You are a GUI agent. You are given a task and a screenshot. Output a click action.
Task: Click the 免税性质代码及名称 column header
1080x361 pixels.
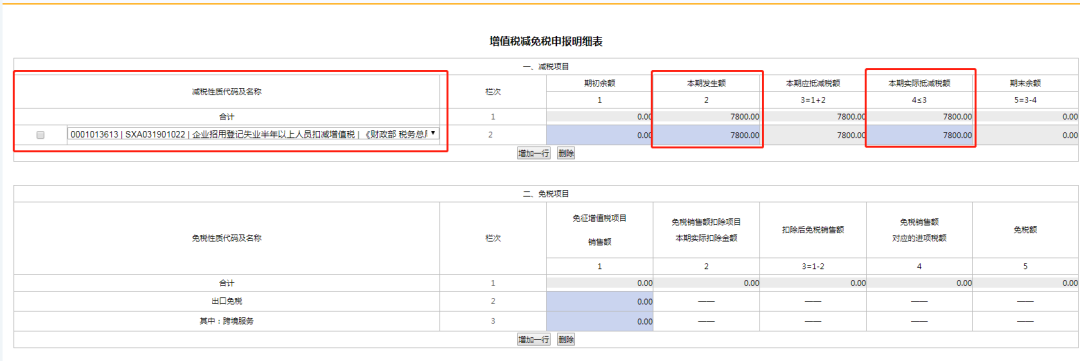click(x=226, y=238)
